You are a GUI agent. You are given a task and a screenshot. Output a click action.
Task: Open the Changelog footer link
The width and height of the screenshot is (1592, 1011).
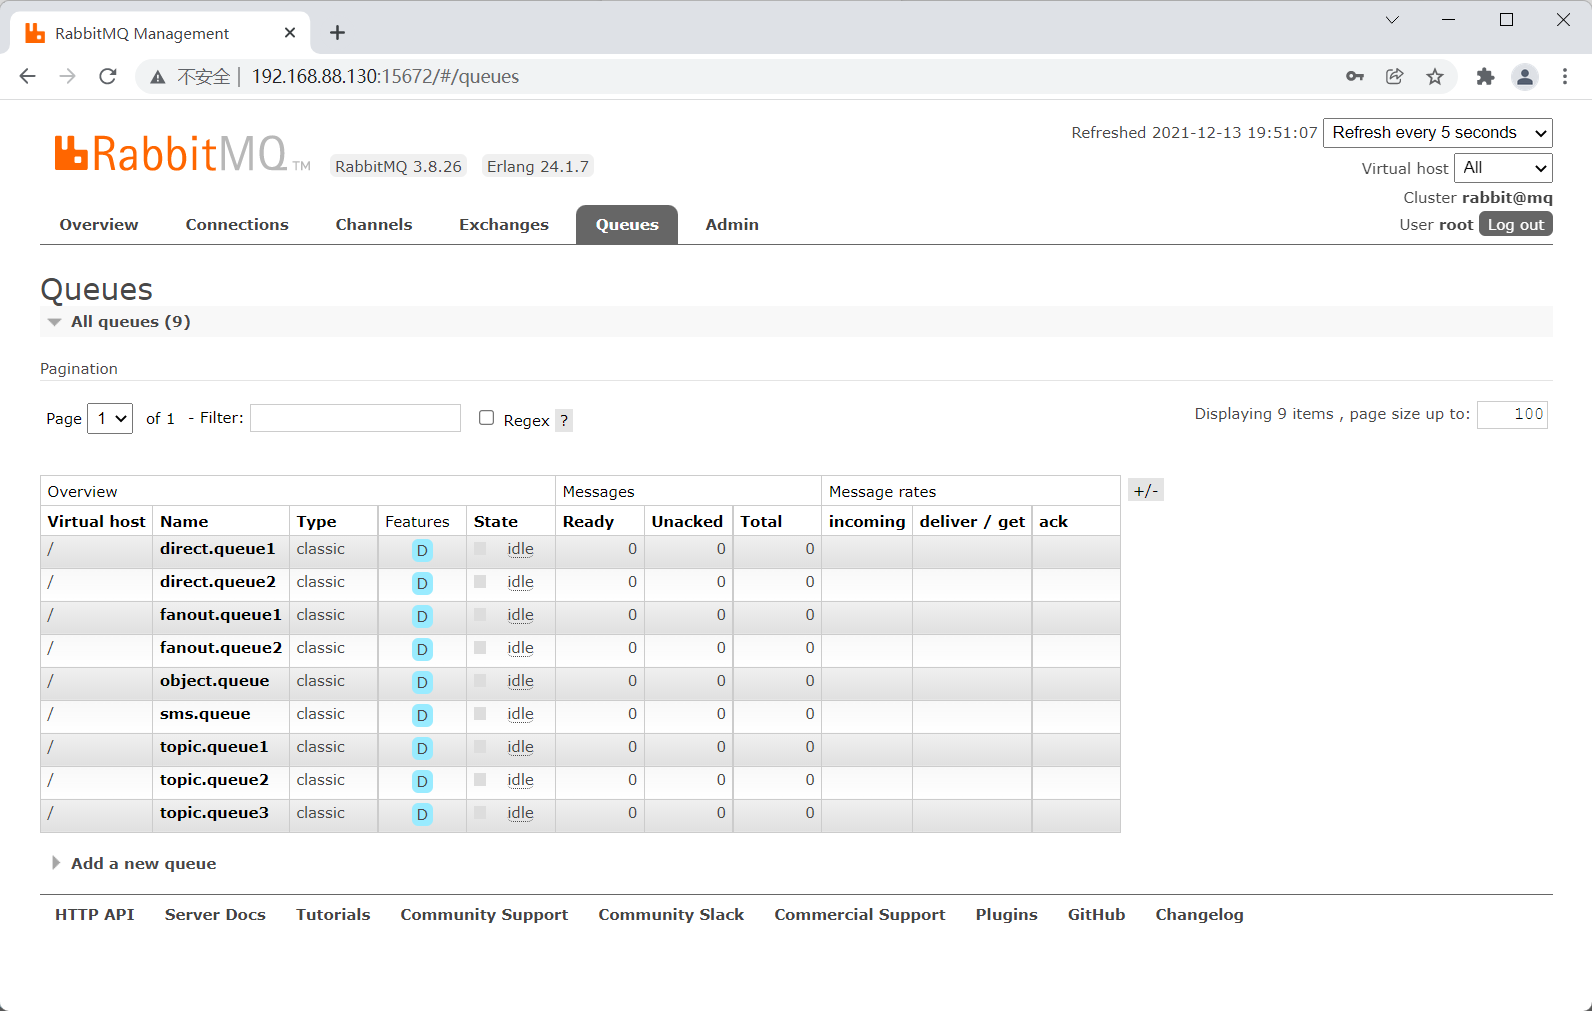pos(1199,915)
